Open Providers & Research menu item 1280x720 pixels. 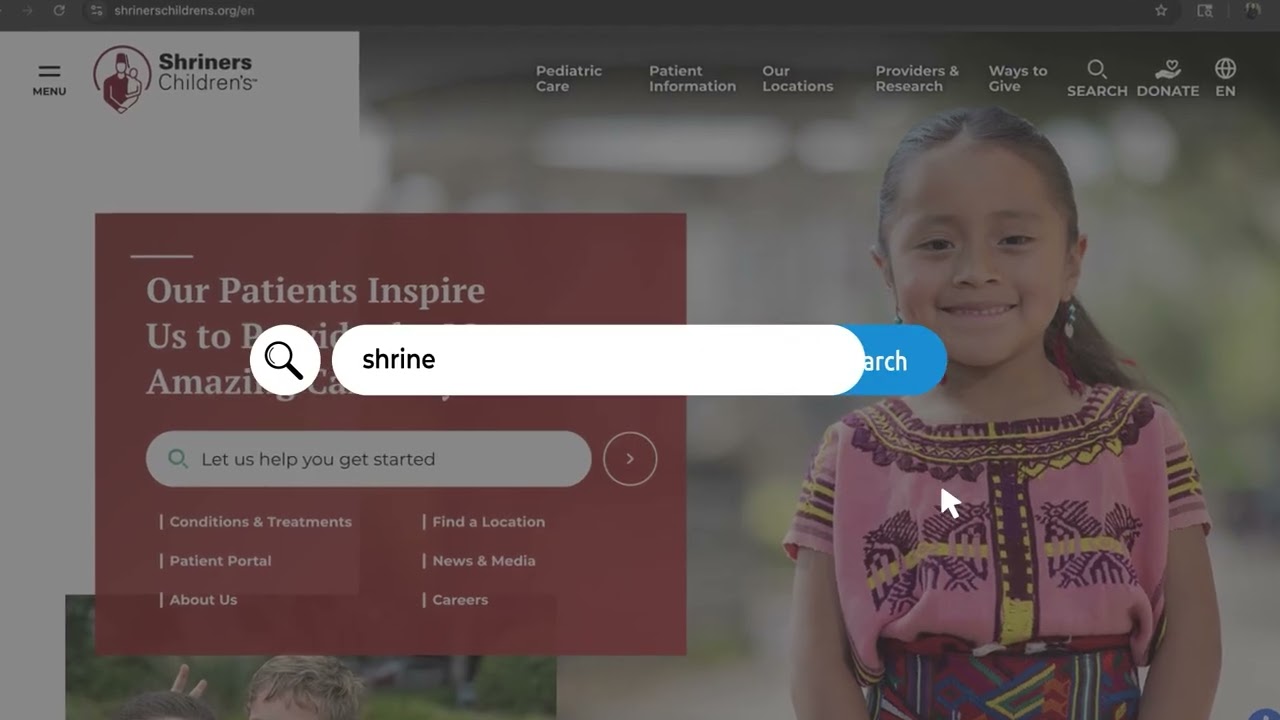(917, 78)
